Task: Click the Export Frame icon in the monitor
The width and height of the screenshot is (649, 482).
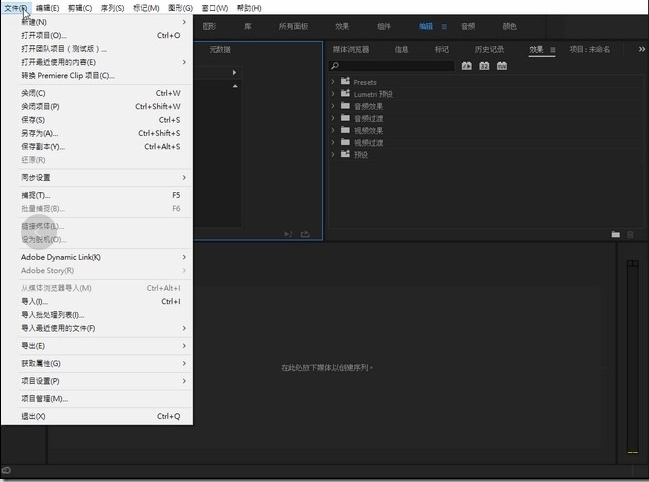Action: coord(305,234)
